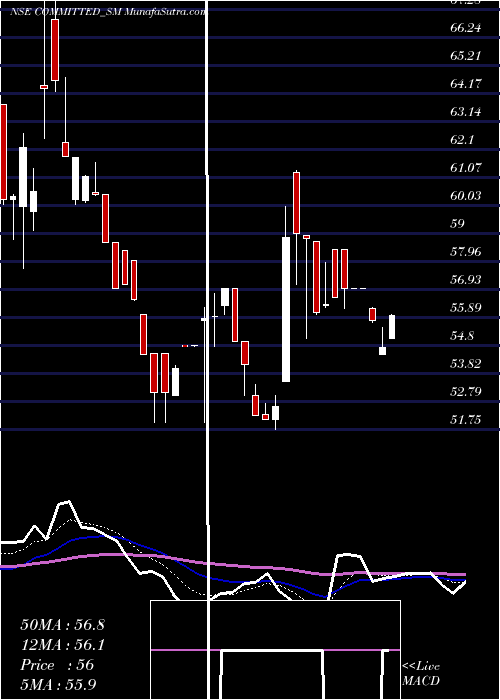500x700 pixels.
Task: Click the 5MA : 55.9 readout
Action: click(x=58, y=685)
